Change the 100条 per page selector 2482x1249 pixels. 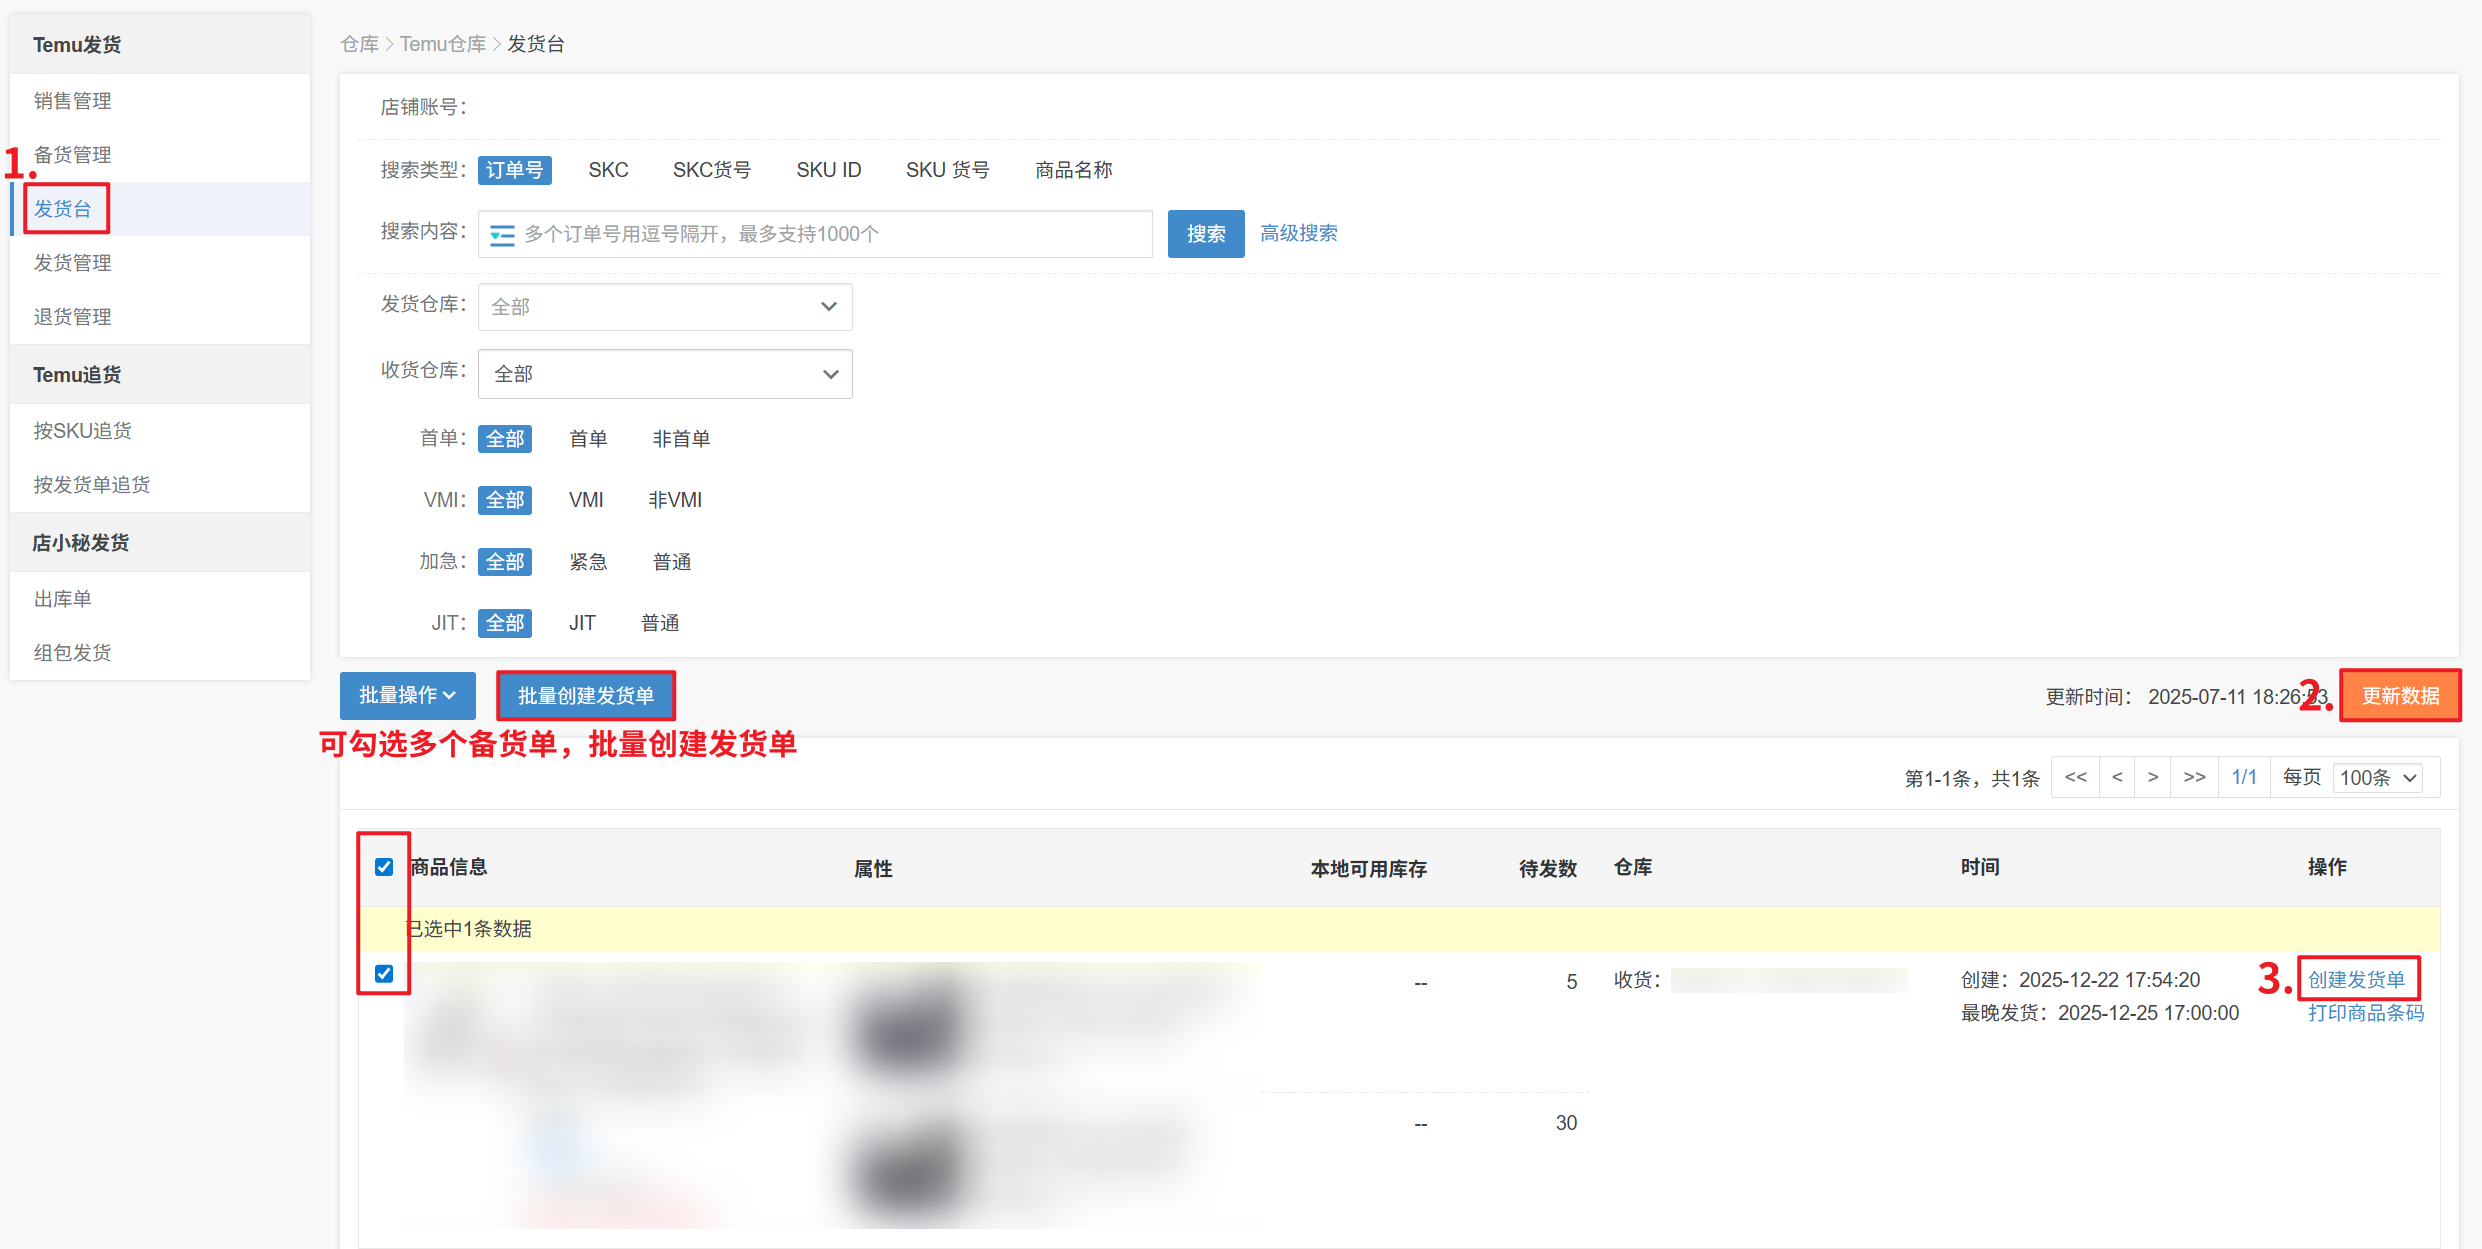click(x=2377, y=778)
